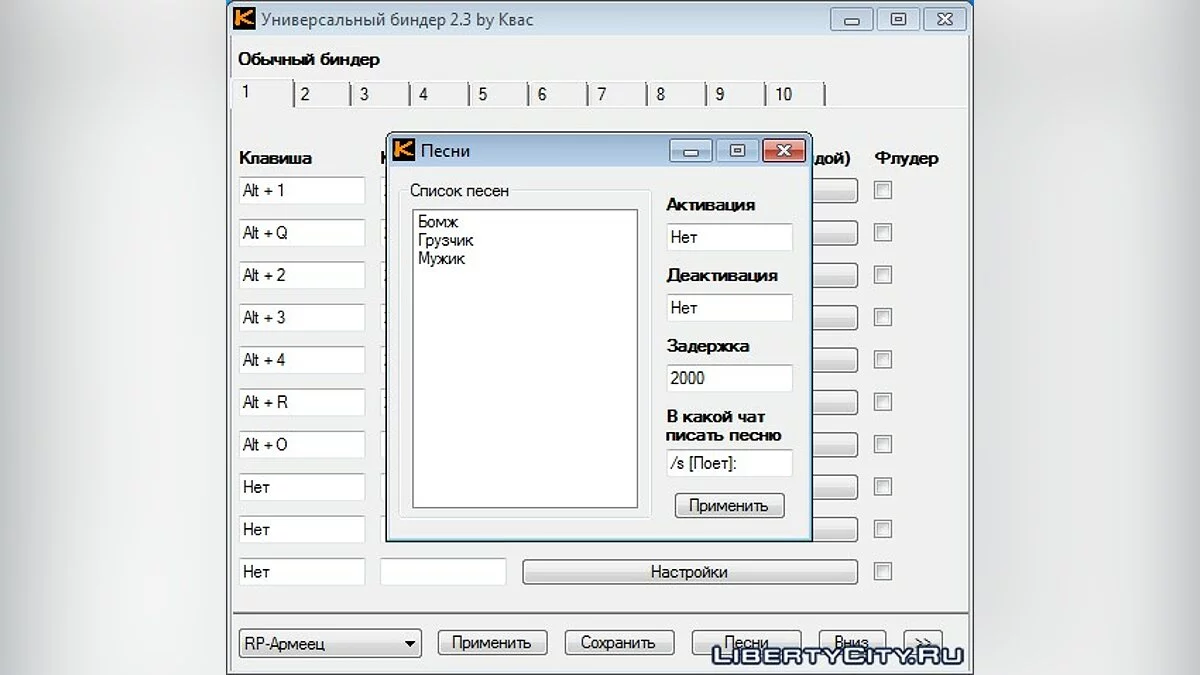Screen dimensions: 1200x675
Task: Click the >> arrow button at bottom
Action: (x=922, y=643)
